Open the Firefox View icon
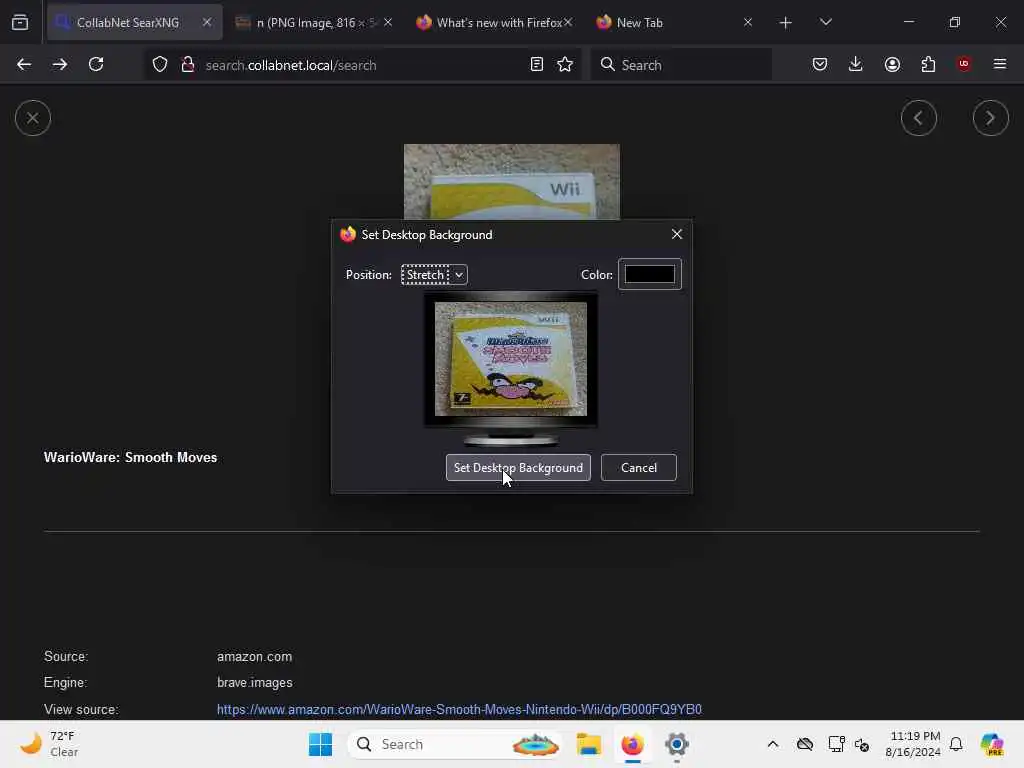This screenshot has height=768, width=1024. [x=20, y=22]
